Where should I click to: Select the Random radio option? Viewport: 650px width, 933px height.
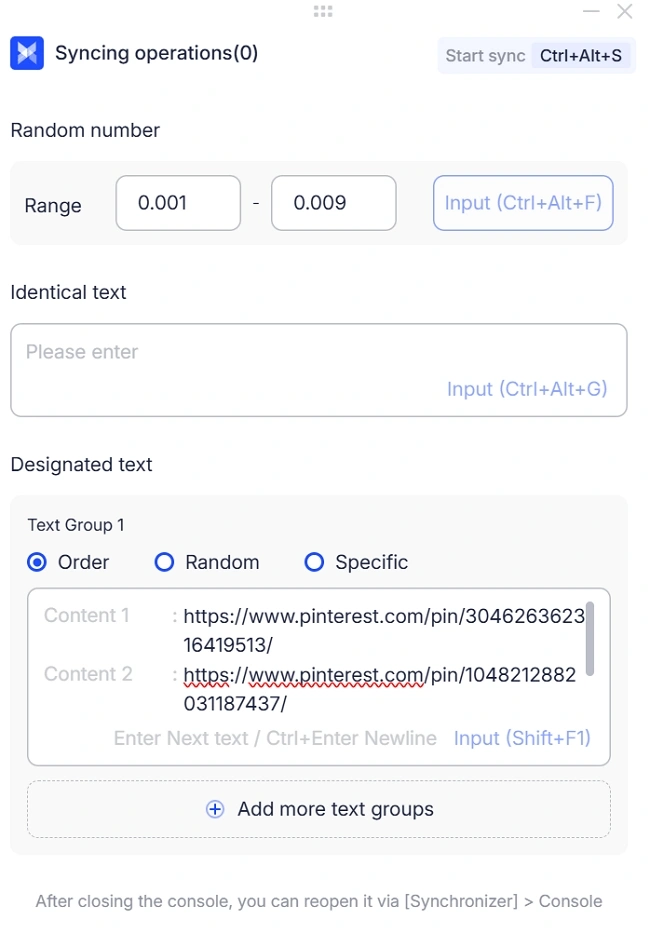165,562
